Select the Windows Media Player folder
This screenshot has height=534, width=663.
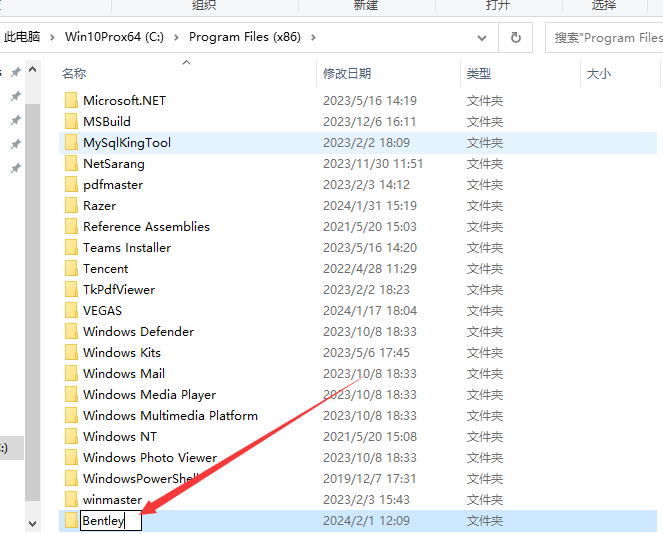pos(149,395)
